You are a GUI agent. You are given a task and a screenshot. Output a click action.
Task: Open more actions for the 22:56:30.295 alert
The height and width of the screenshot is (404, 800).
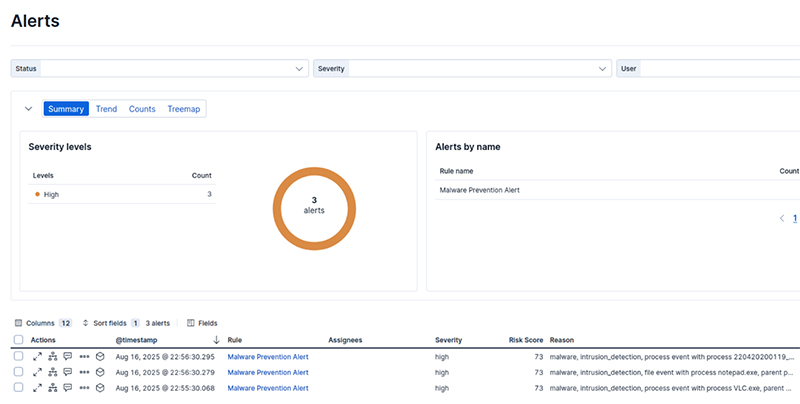pos(84,356)
